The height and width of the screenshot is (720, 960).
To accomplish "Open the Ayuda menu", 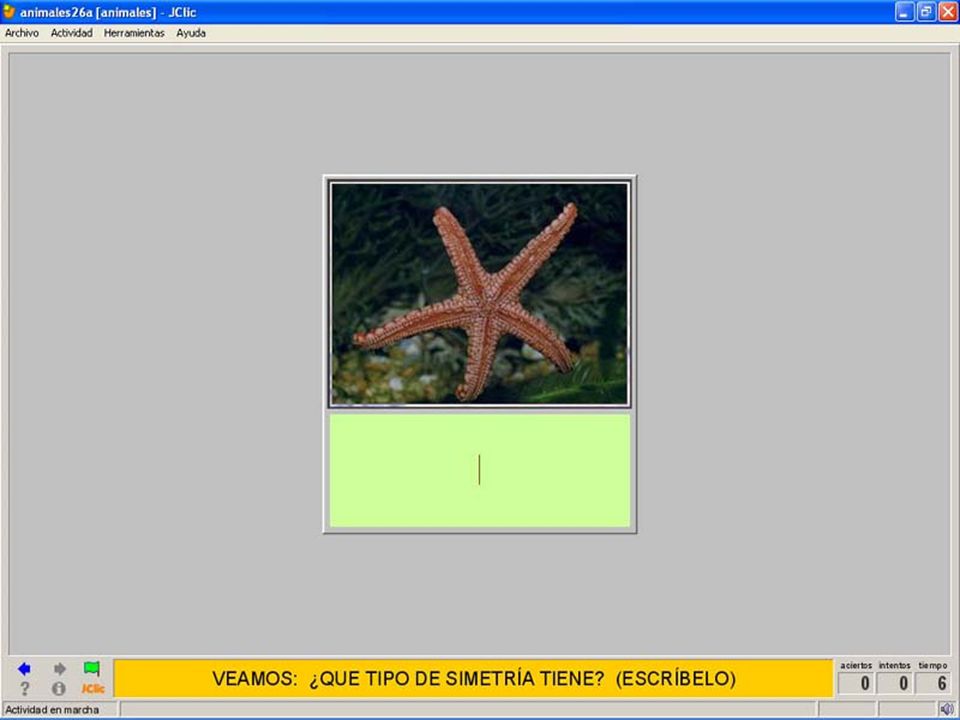I will click(191, 33).
